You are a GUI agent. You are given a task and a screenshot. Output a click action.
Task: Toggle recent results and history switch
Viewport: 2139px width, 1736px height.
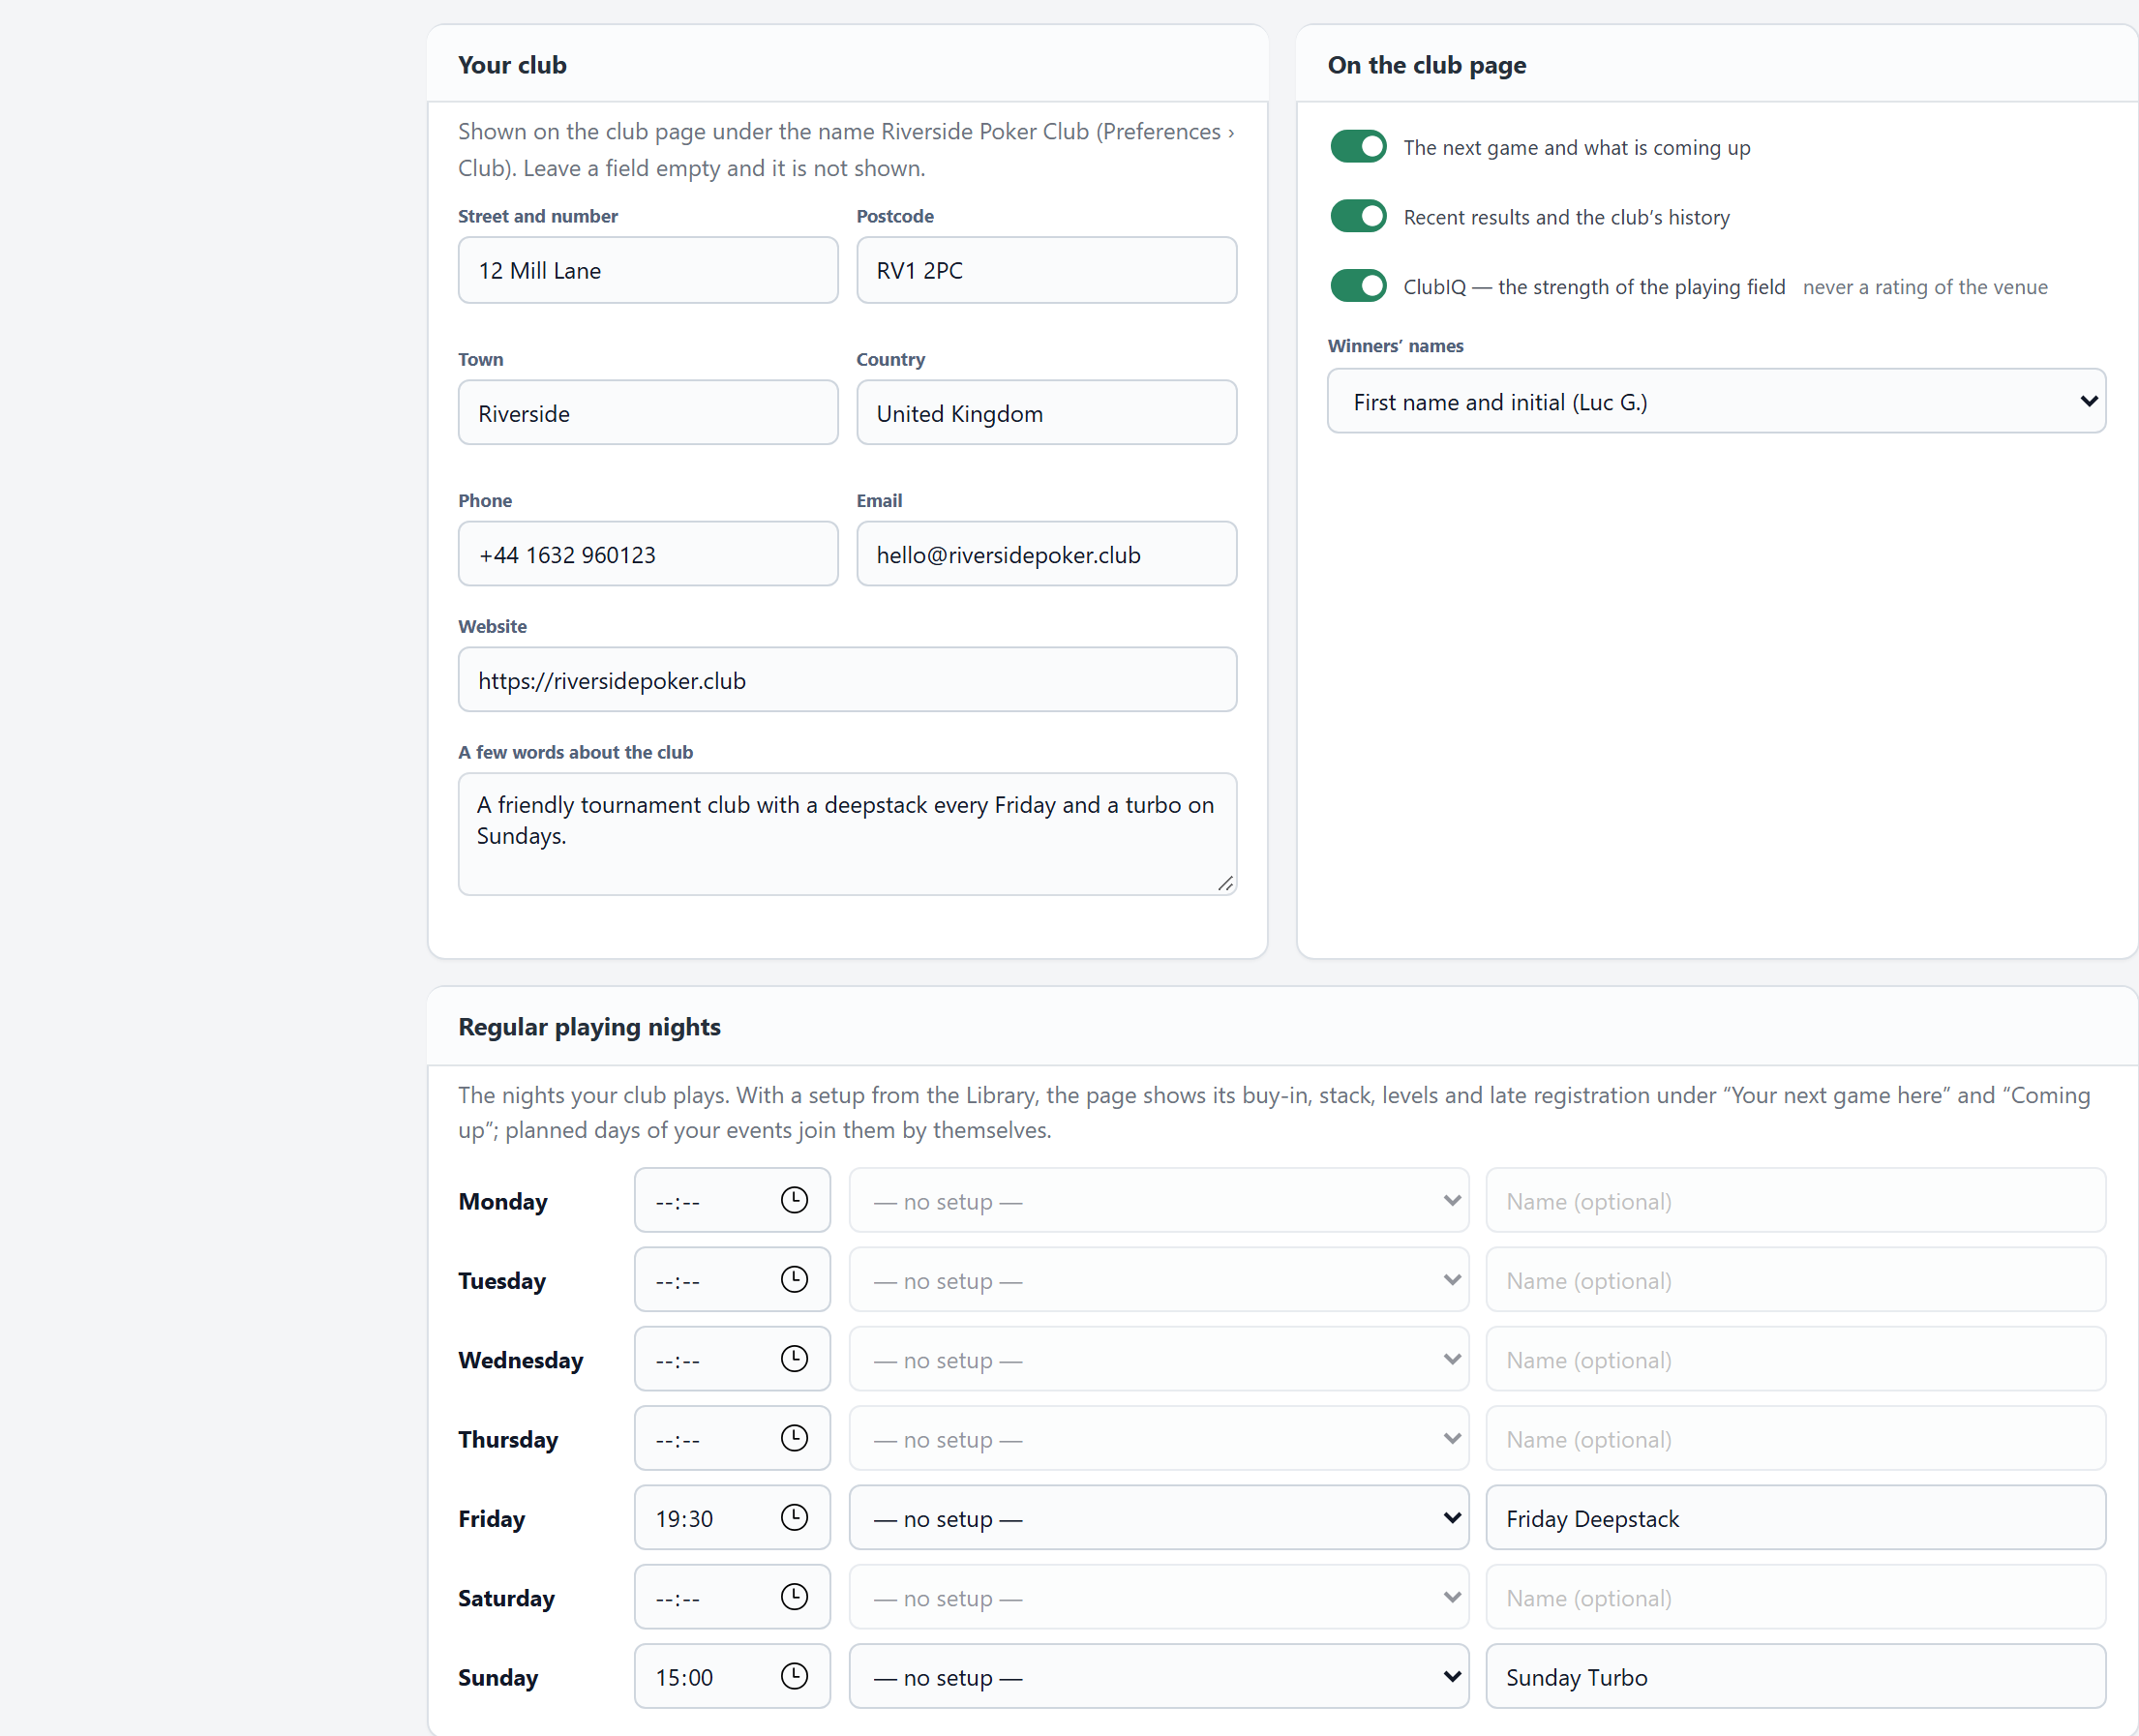(x=1358, y=216)
